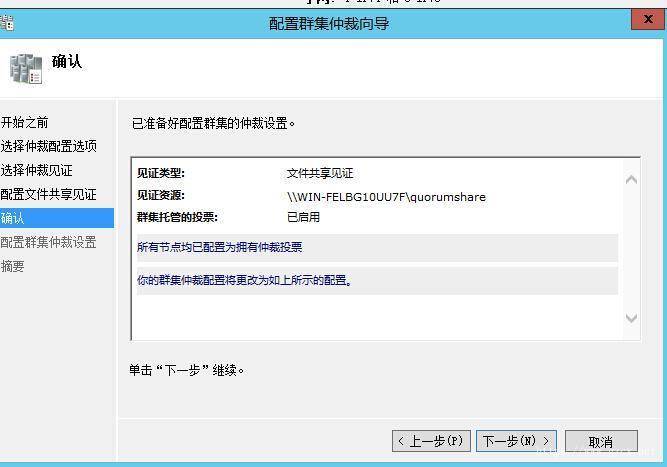Screen dimensions: 667x467
Task: Click the cluster servers icon beside 确认
Action: [26, 69]
